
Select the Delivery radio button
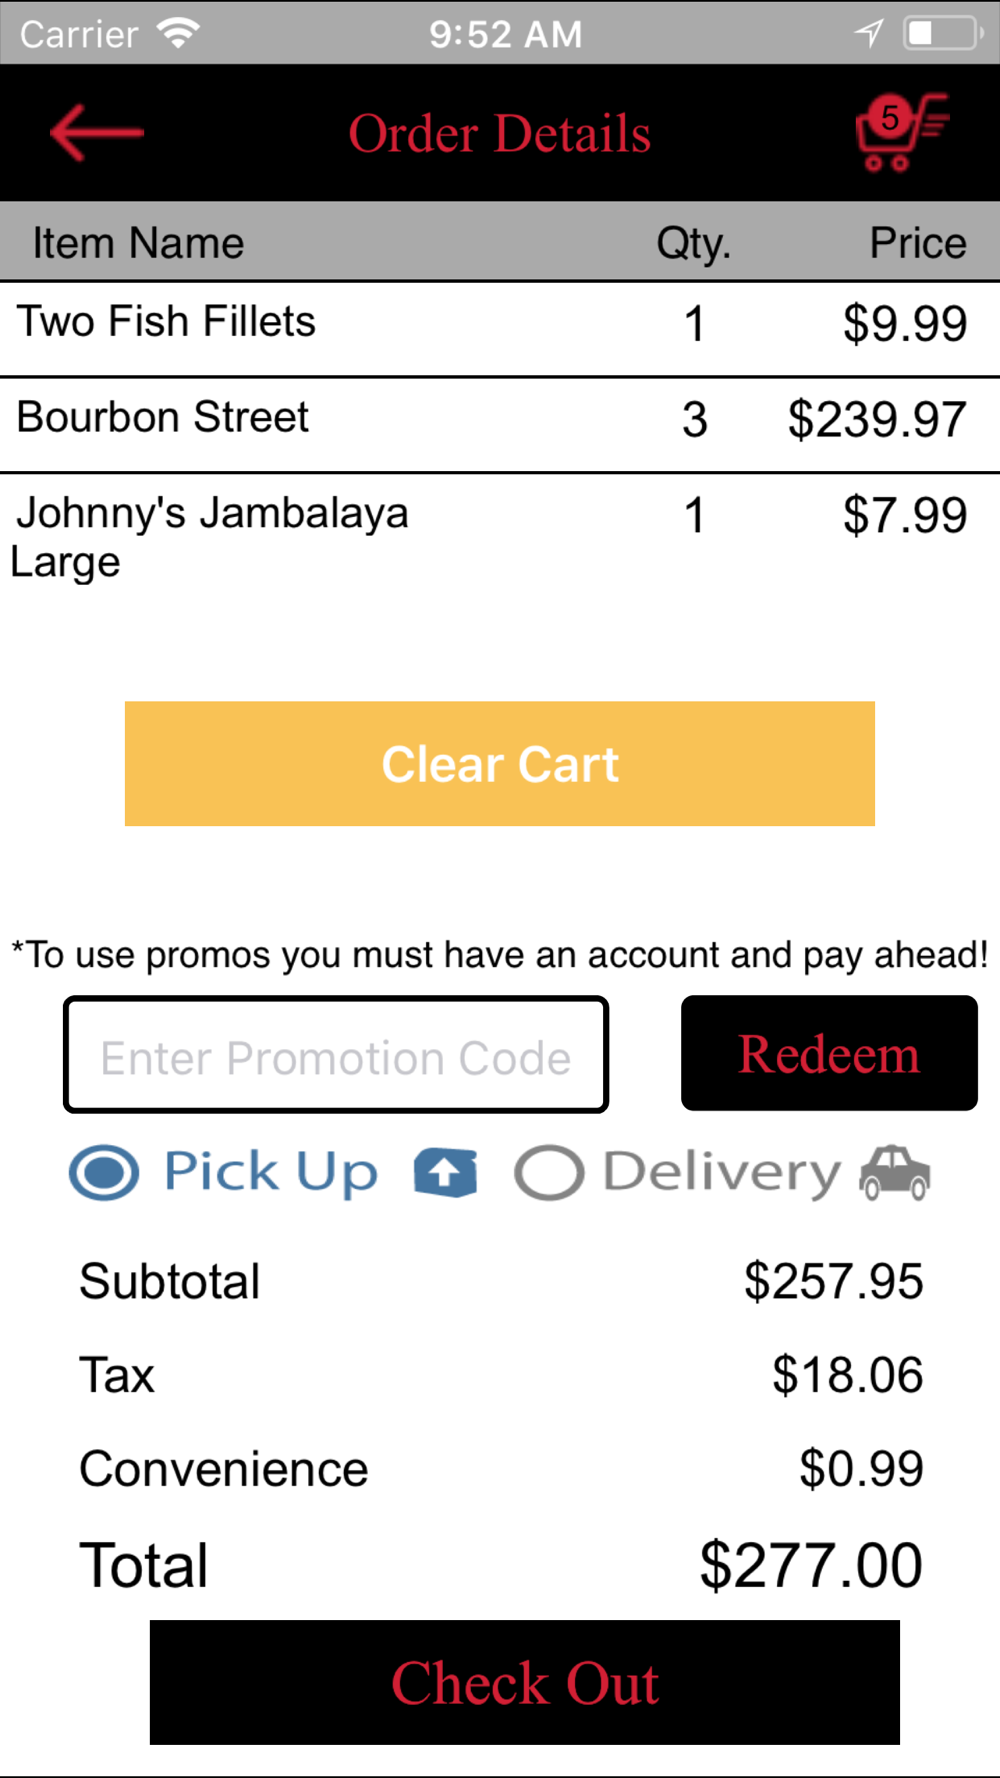(x=549, y=1172)
